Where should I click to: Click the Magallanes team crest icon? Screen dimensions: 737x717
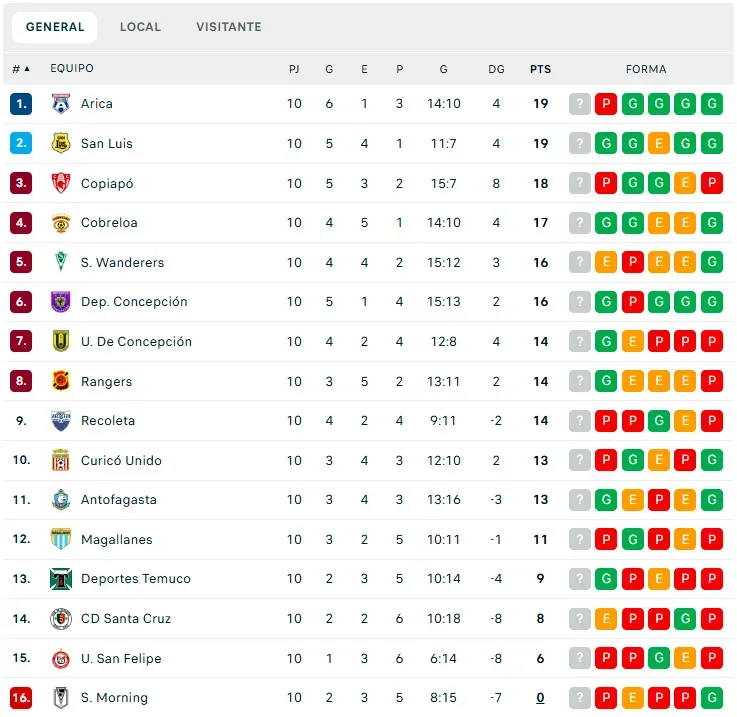(x=61, y=539)
